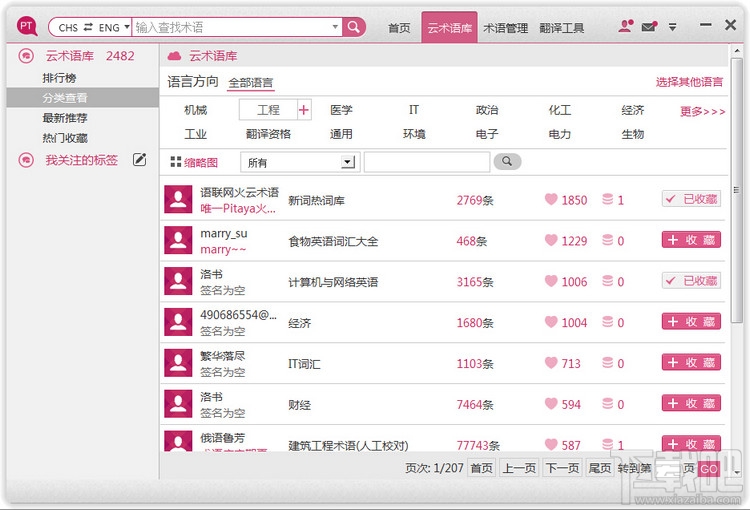The image size is (750, 510).
Task: Jump to 尾页 last page
Action: tap(600, 468)
